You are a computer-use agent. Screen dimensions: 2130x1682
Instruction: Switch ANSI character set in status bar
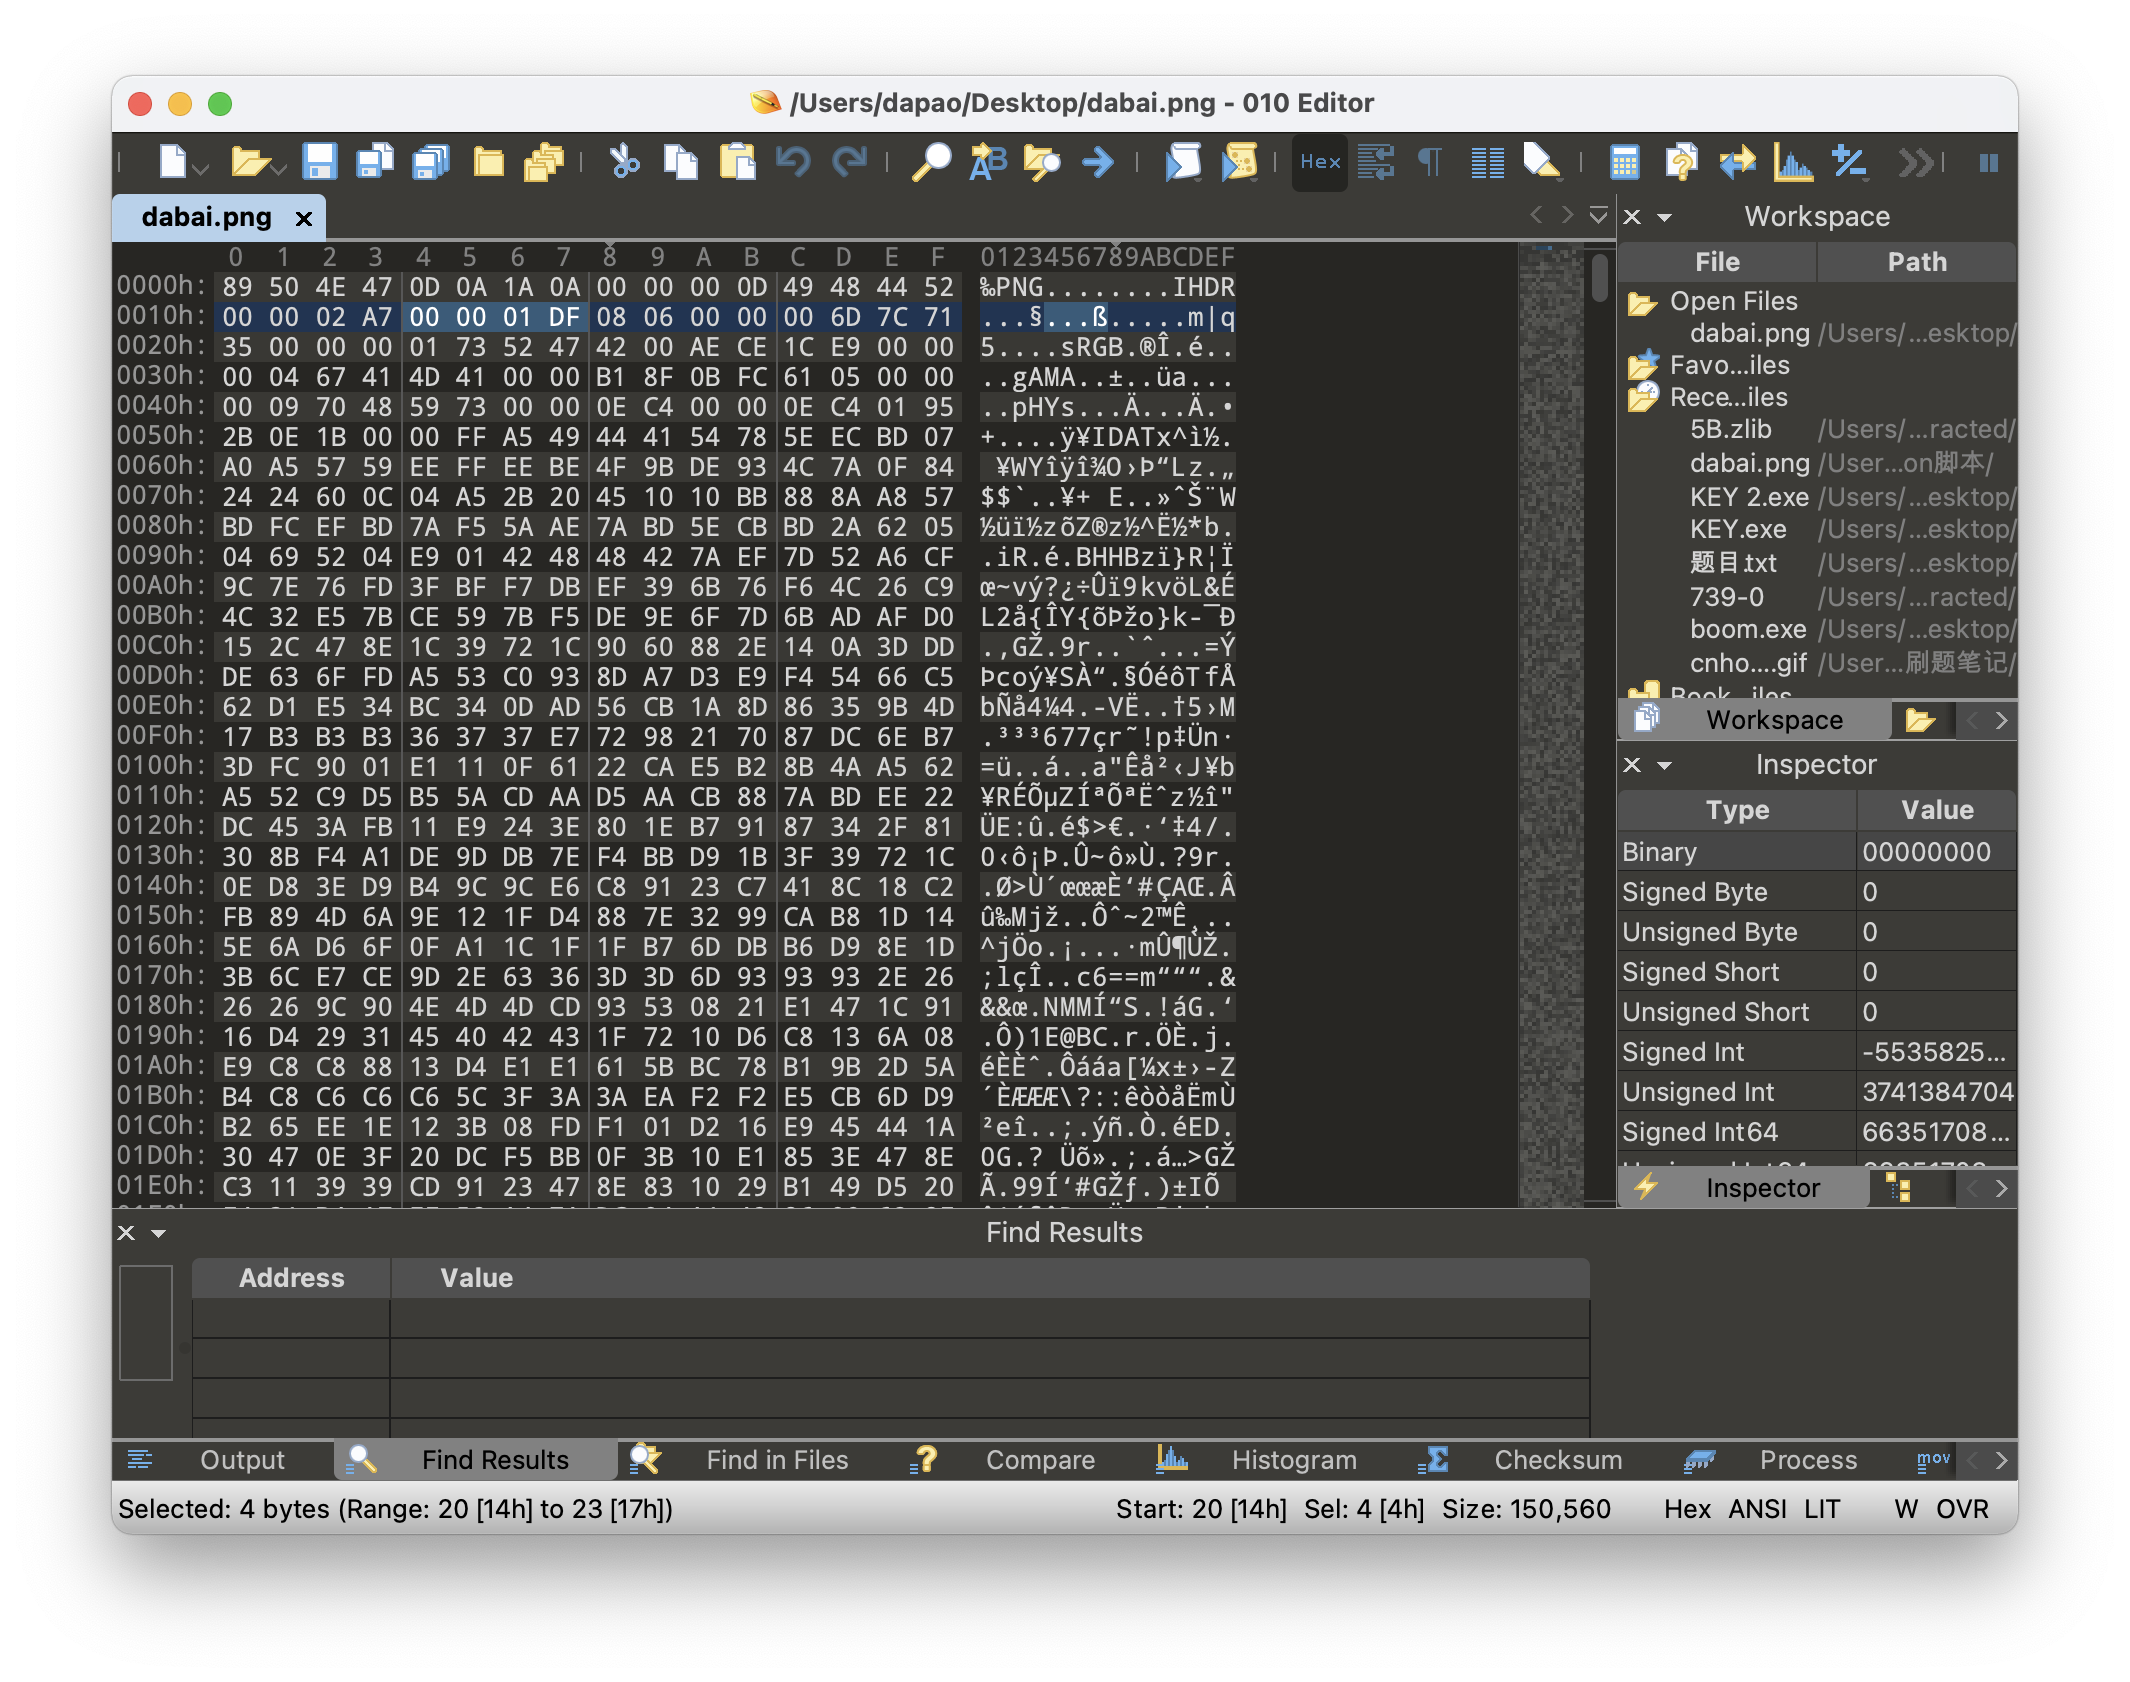(1757, 1509)
